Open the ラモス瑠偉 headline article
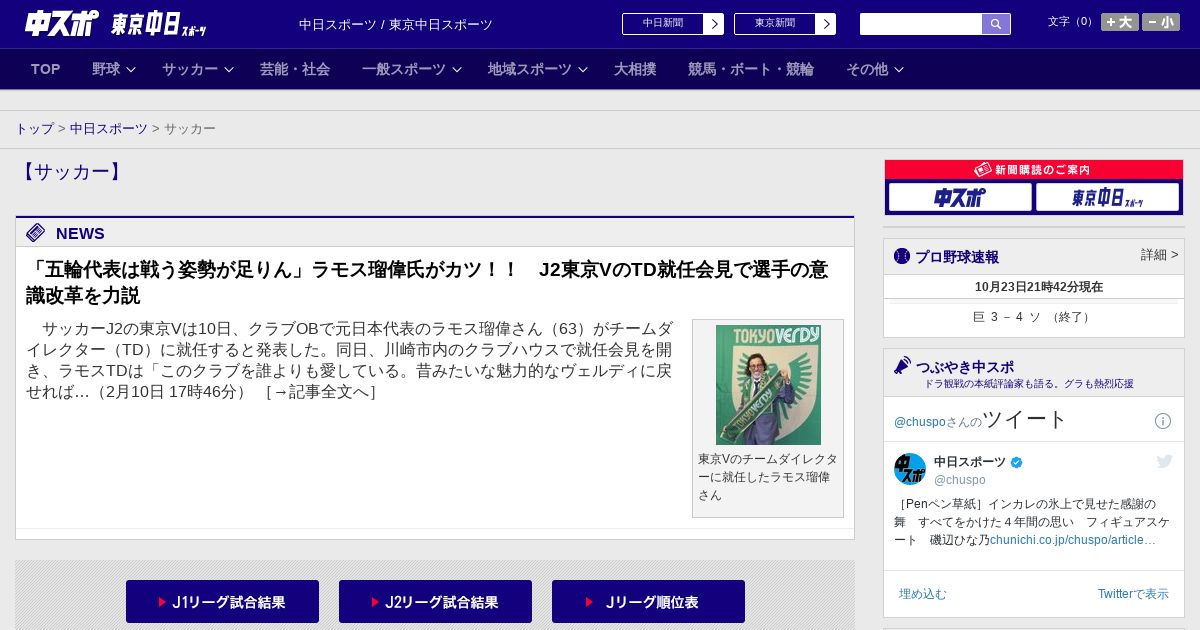 click(x=427, y=282)
